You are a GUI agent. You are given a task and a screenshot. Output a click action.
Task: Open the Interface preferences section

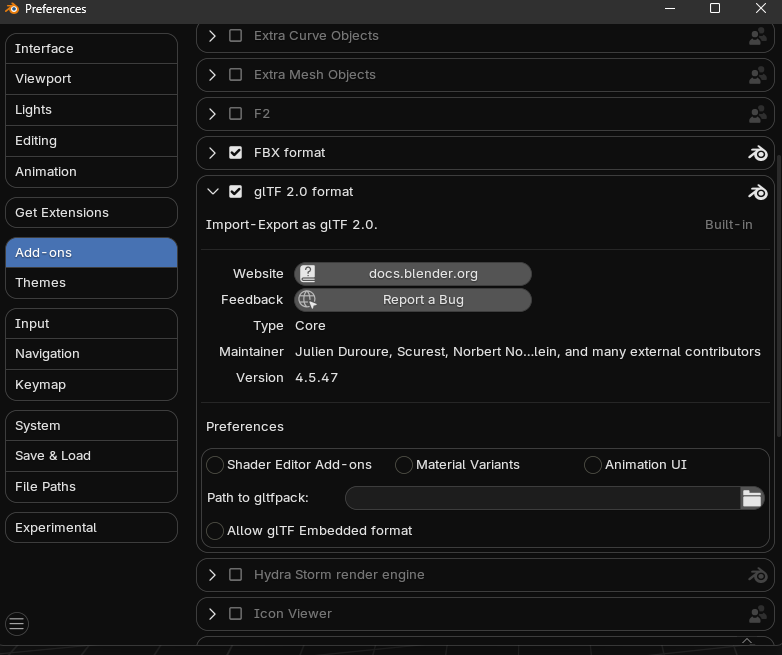[91, 48]
